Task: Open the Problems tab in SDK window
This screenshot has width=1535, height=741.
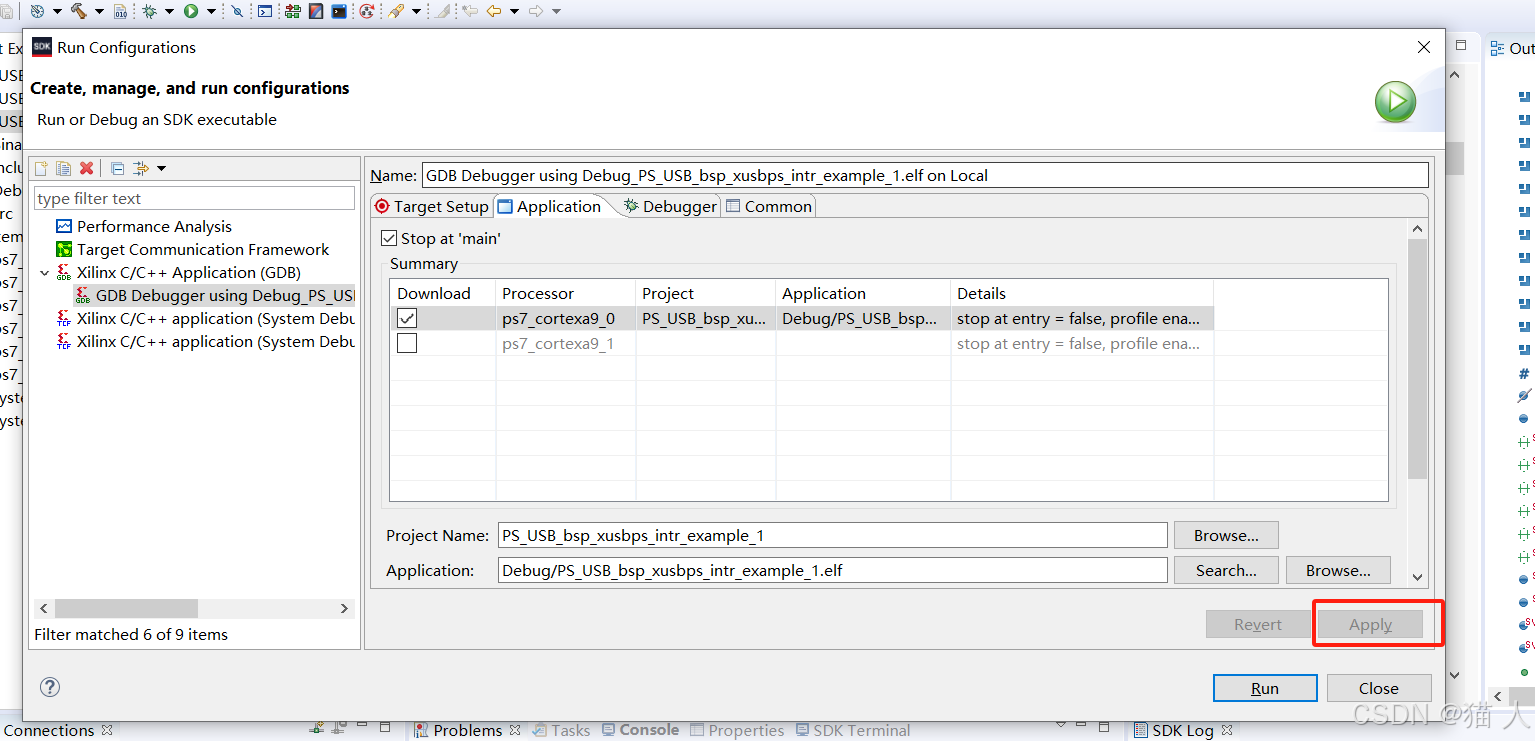Action: coord(468,730)
